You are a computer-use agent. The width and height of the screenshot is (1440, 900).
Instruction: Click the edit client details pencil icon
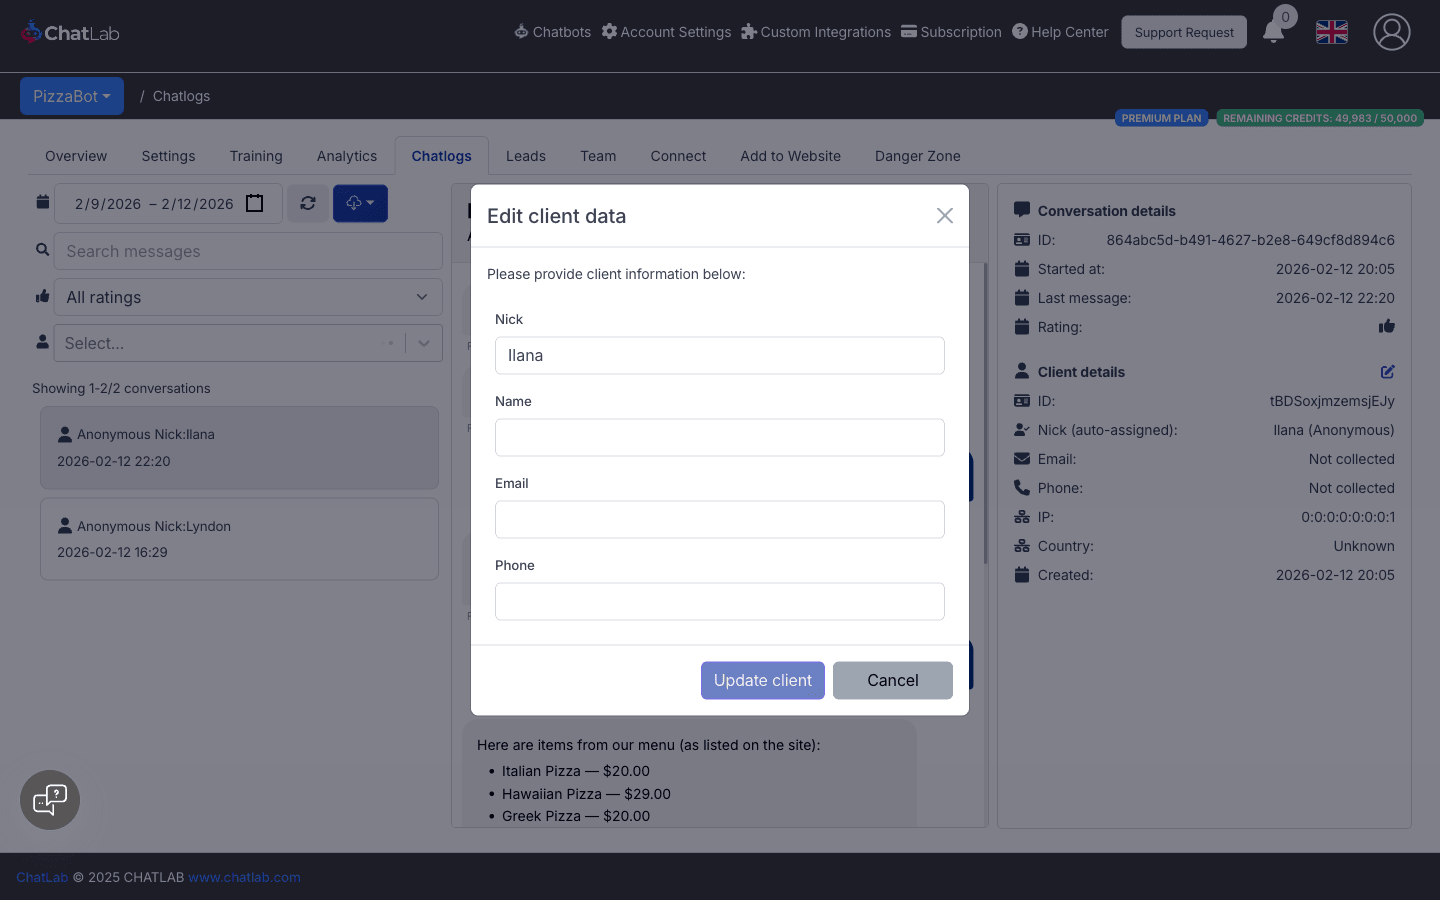coord(1387,372)
